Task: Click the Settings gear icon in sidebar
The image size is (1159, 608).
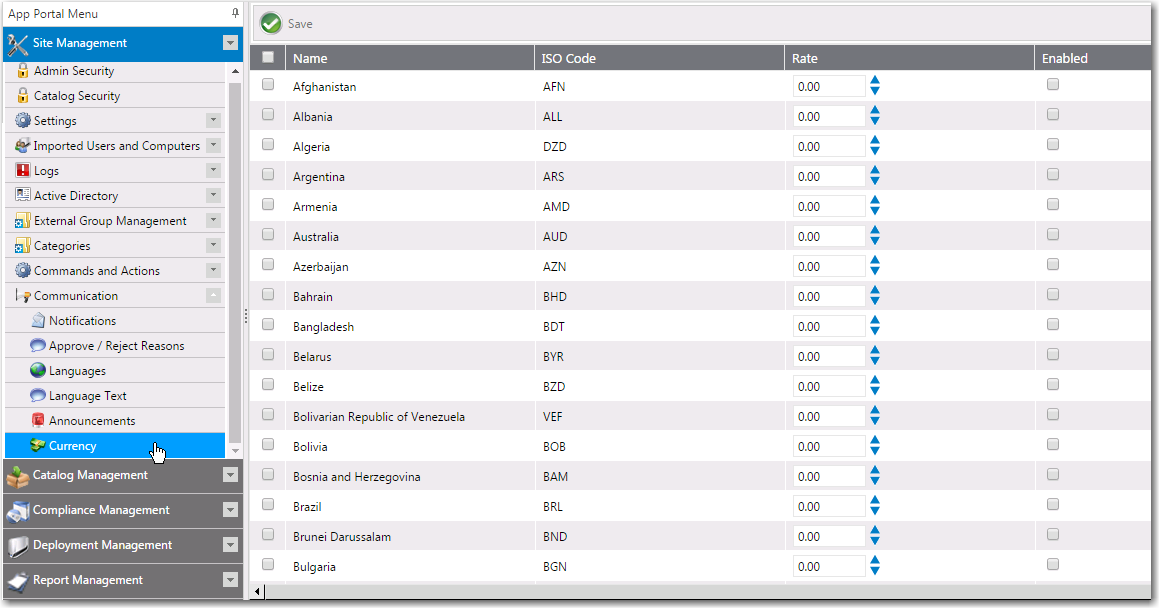Action: click(23, 121)
